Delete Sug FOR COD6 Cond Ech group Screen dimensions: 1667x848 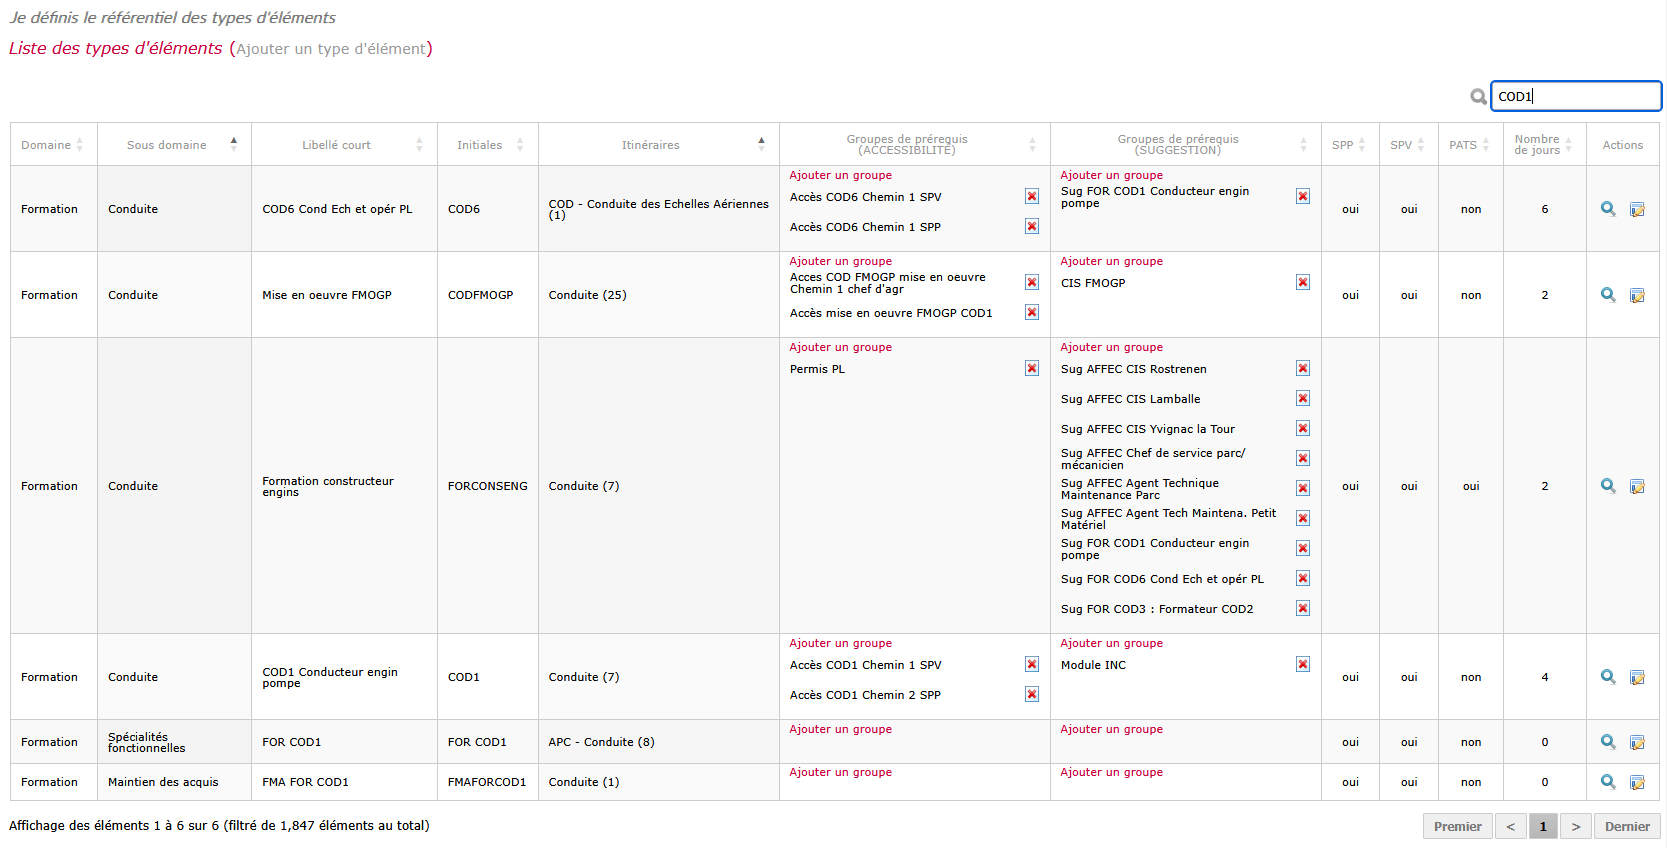pyautogui.click(x=1303, y=579)
